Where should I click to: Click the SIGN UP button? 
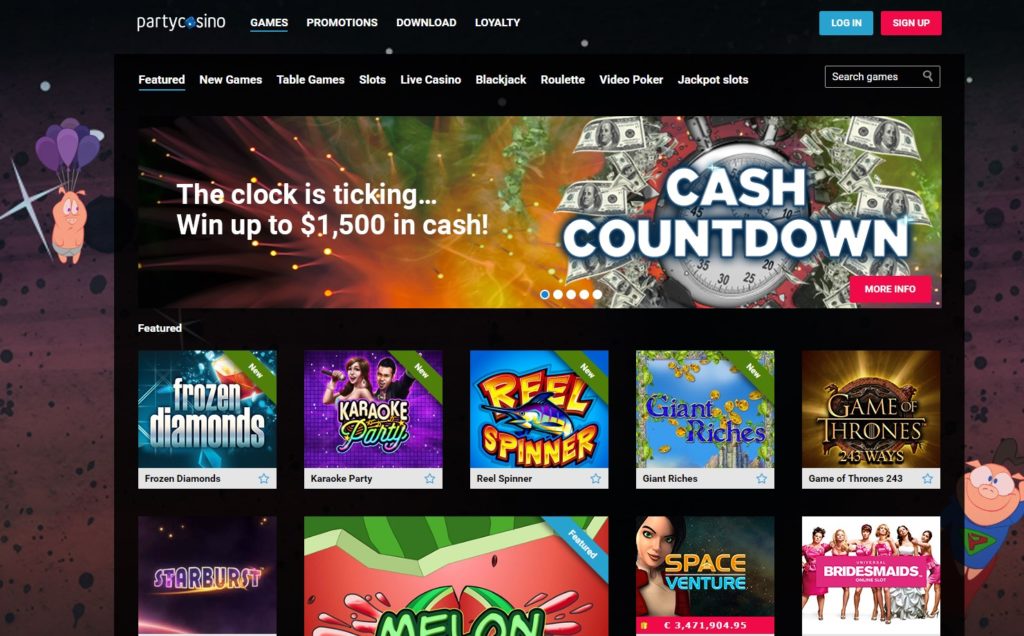click(911, 23)
